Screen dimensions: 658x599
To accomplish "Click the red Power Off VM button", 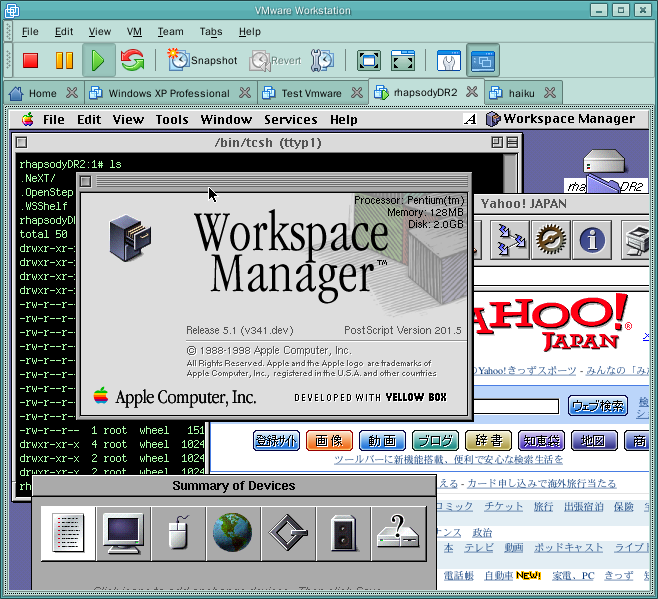I will point(30,60).
